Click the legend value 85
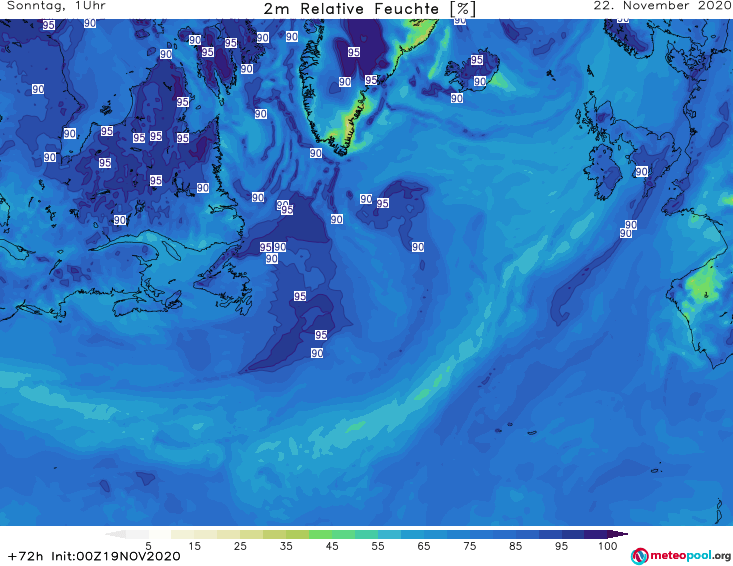 [515, 546]
